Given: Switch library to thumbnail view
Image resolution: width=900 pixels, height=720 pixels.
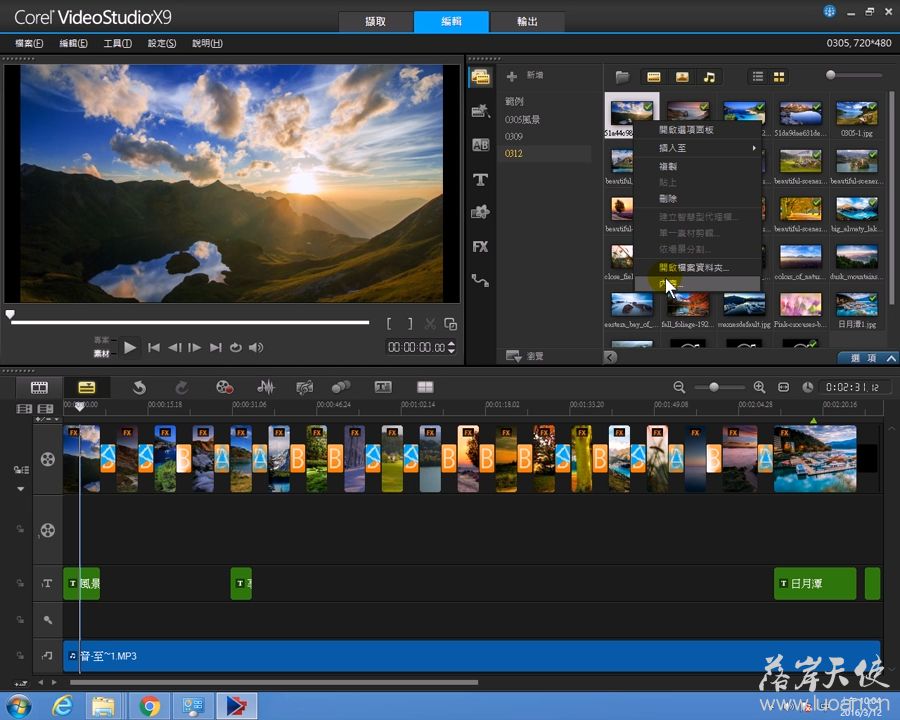Looking at the screenshot, I should pyautogui.click(x=779, y=77).
